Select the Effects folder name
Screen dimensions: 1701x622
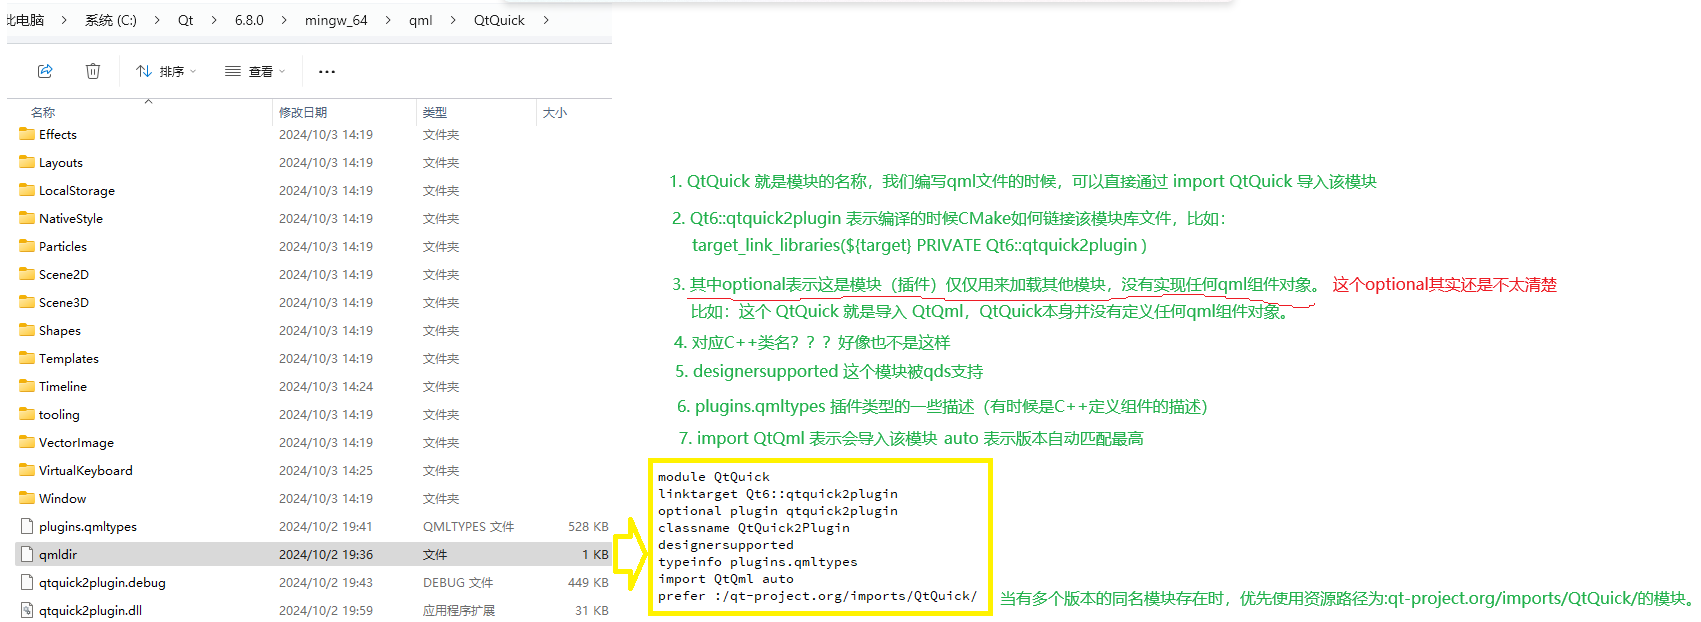coord(58,134)
